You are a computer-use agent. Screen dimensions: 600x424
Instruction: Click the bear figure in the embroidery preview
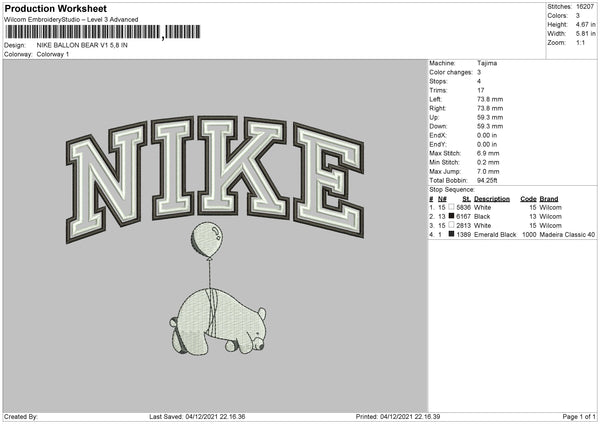pos(218,321)
